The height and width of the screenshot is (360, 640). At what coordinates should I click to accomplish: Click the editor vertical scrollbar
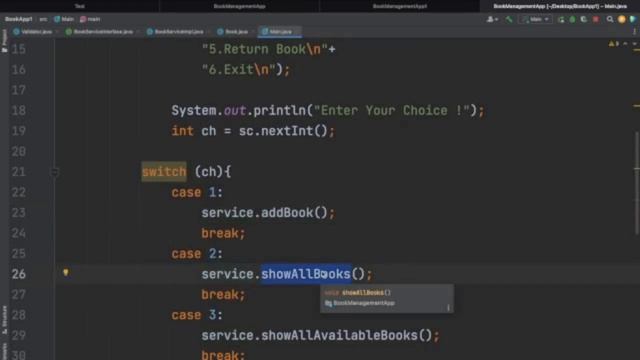tap(636, 183)
